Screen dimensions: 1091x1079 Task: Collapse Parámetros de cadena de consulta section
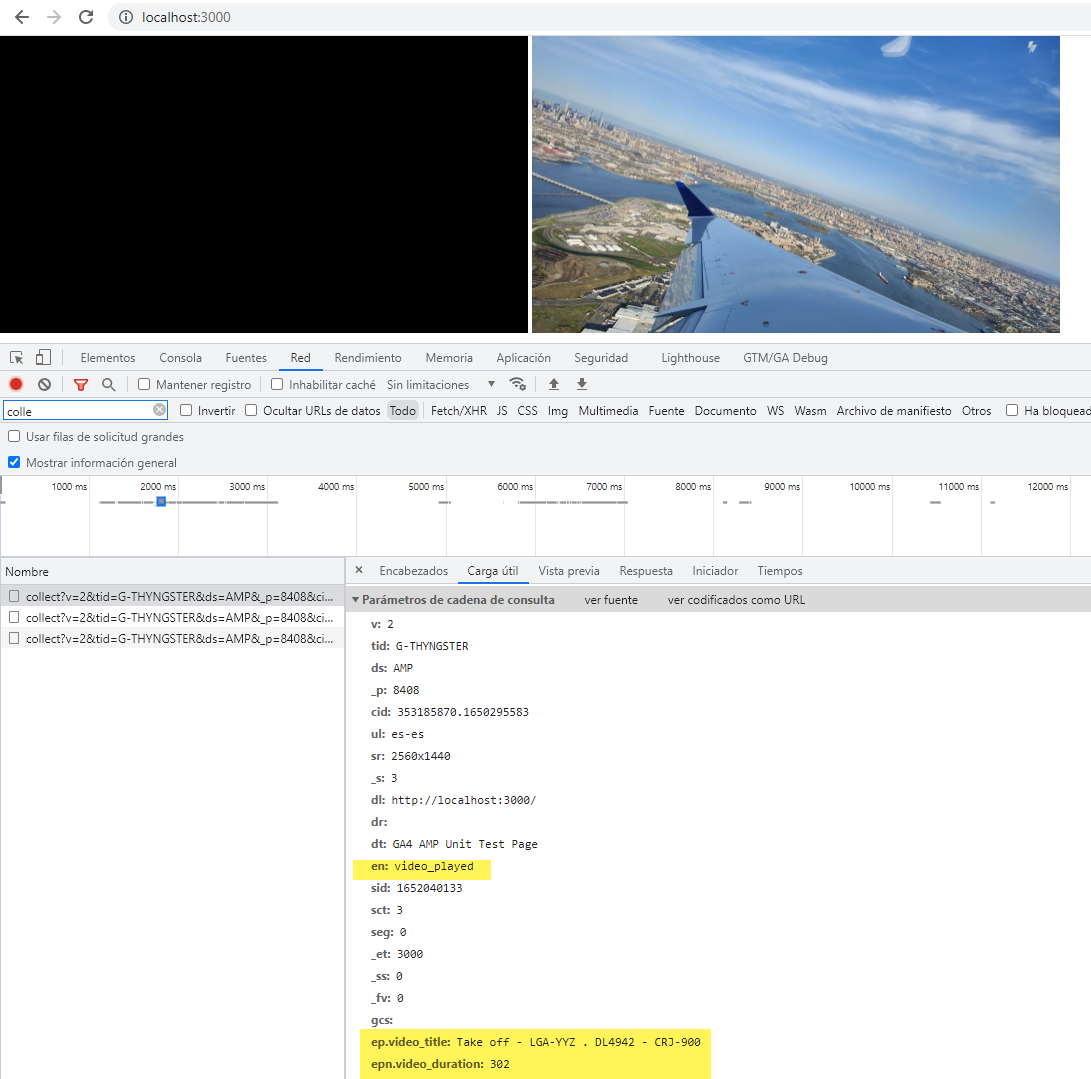(x=355, y=600)
